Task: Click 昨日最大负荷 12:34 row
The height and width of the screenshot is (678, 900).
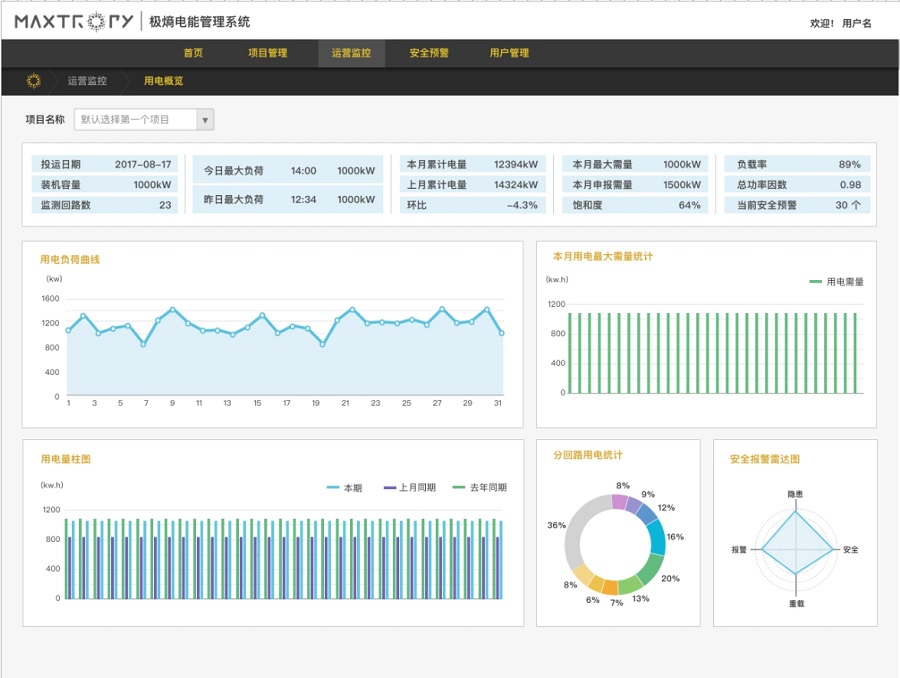Action: coord(288,199)
